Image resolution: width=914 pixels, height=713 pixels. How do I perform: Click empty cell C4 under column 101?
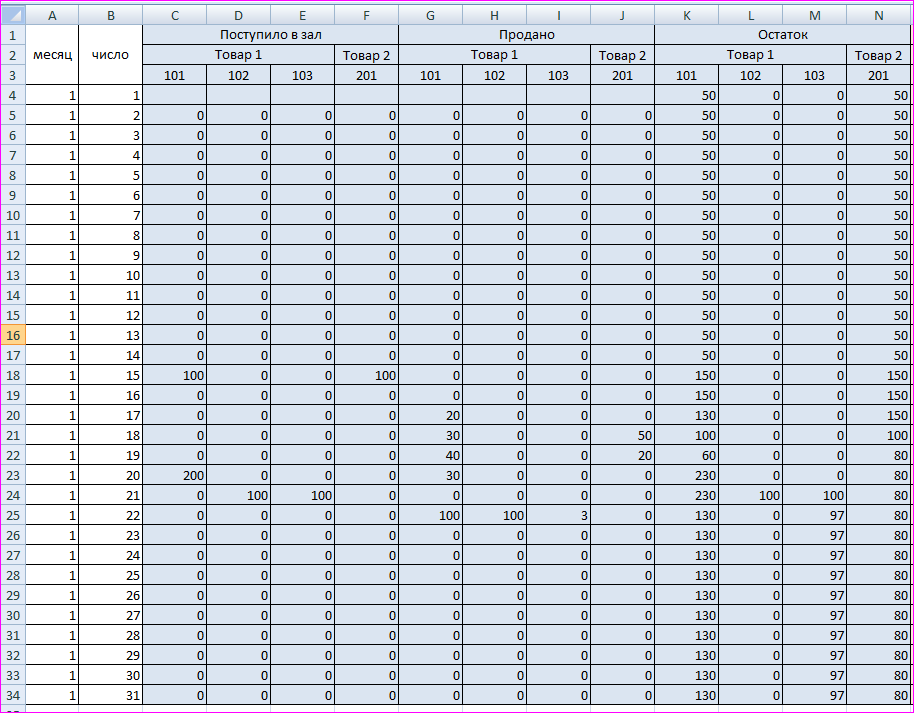pos(175,95)
